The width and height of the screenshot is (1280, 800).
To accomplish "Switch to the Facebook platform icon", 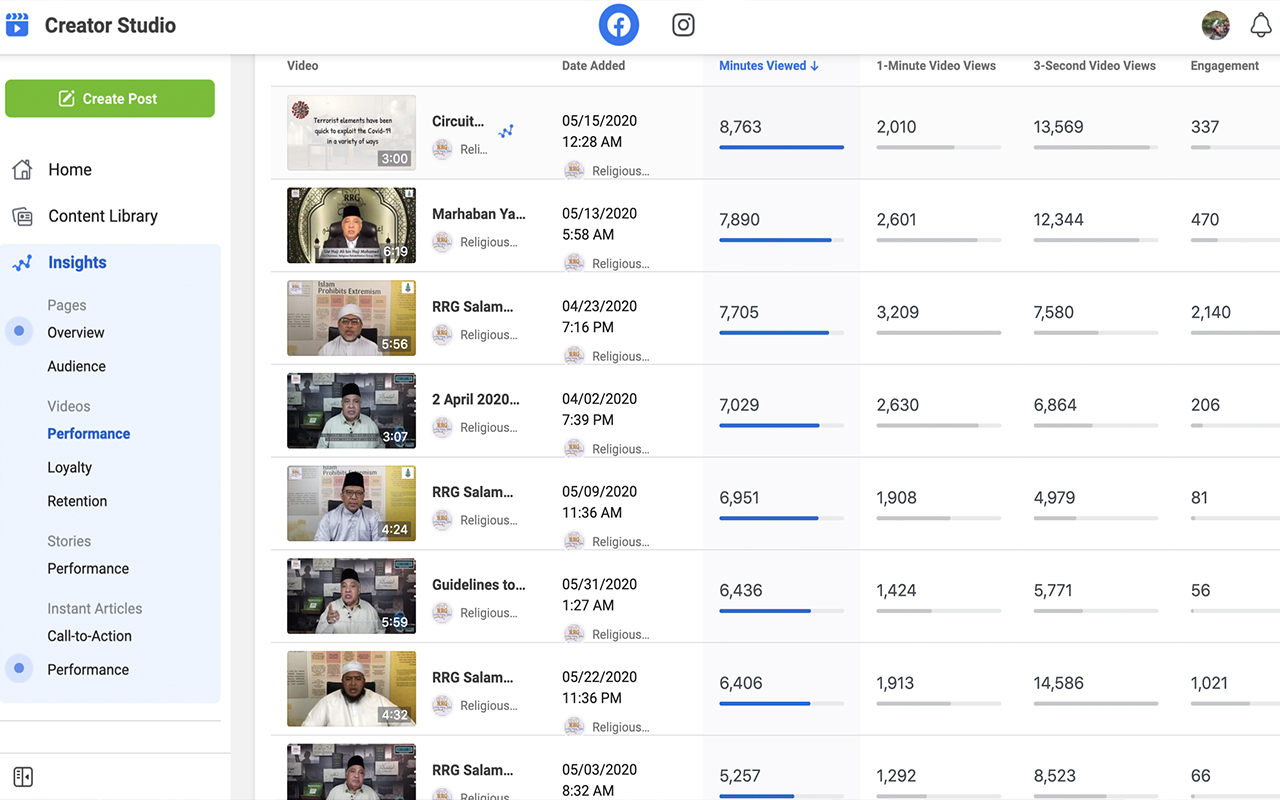I will [619, 25].
